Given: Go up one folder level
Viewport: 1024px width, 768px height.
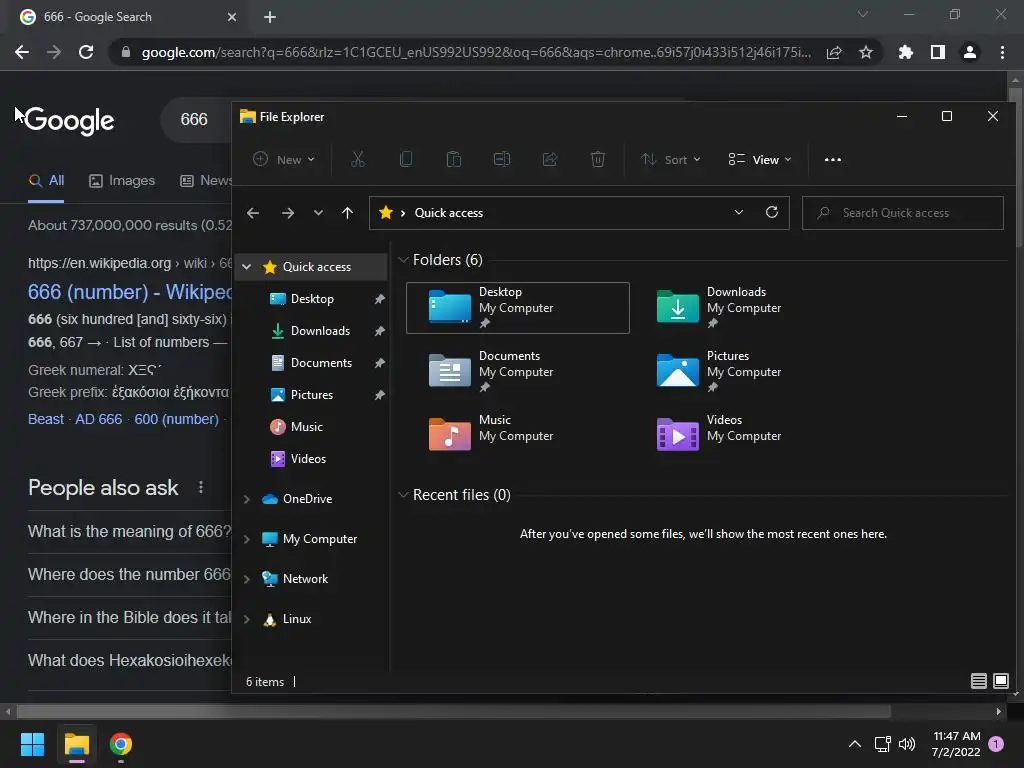Looking at the screenshot, I should 347,213.
